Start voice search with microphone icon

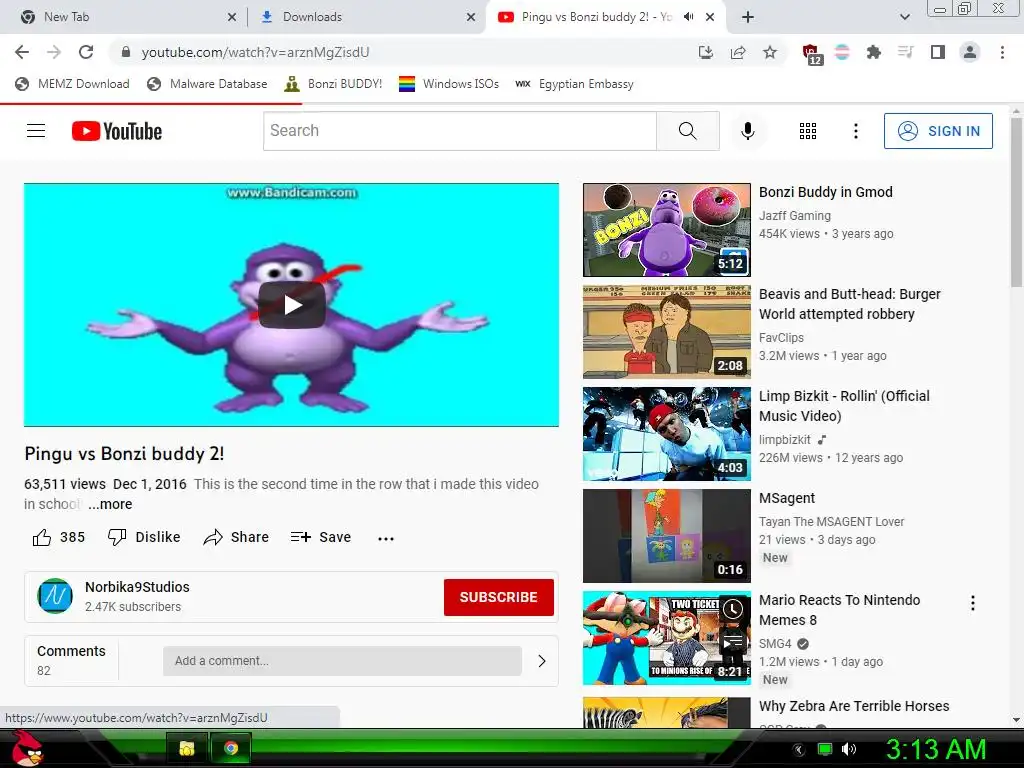[748, 131]
